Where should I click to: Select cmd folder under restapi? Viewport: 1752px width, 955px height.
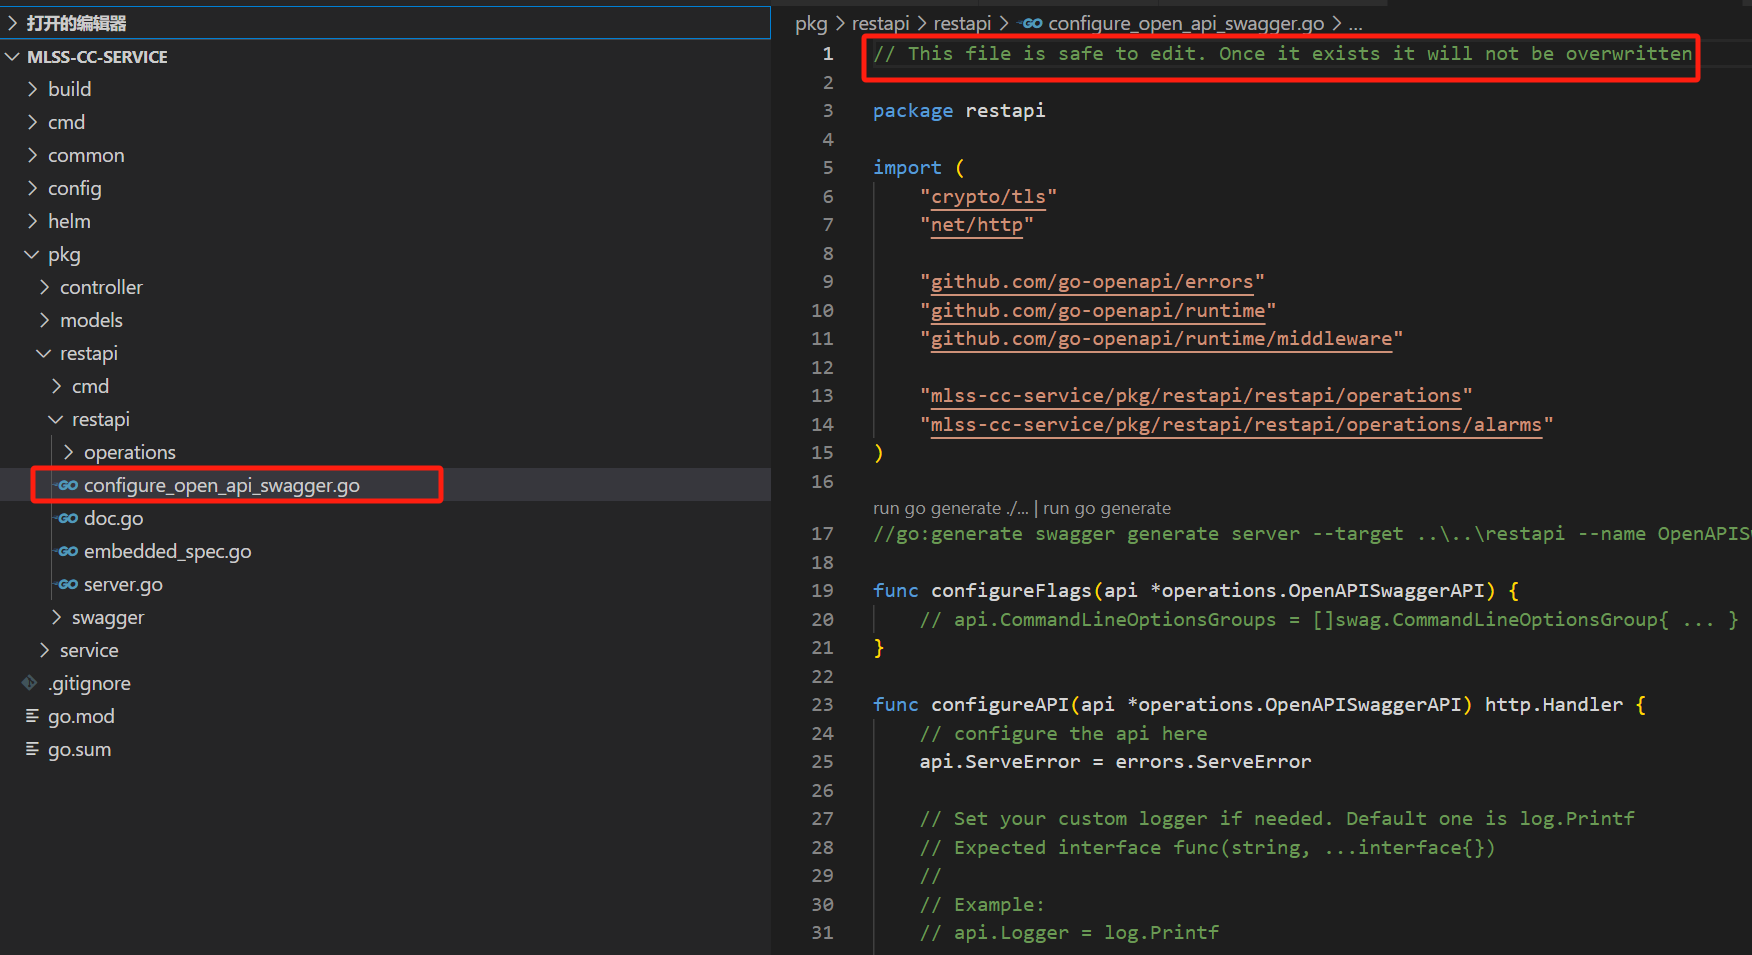click(x=385, y=386)
